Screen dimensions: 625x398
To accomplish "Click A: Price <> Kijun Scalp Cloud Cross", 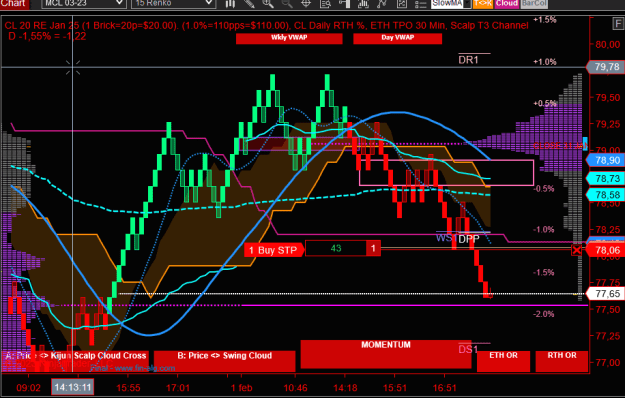I will [x=76, y=361].
